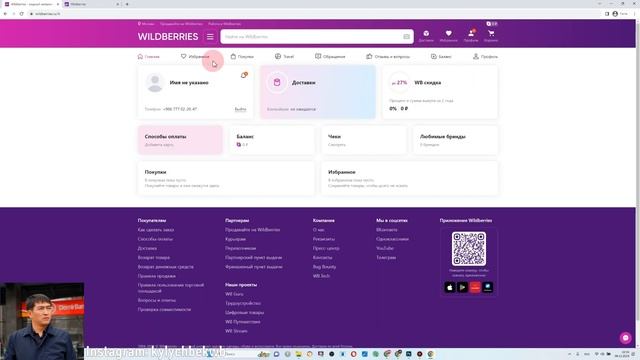Open the Любимые бренды card
The width and height of the screenshot is (640, 360).
coord(456,140)
